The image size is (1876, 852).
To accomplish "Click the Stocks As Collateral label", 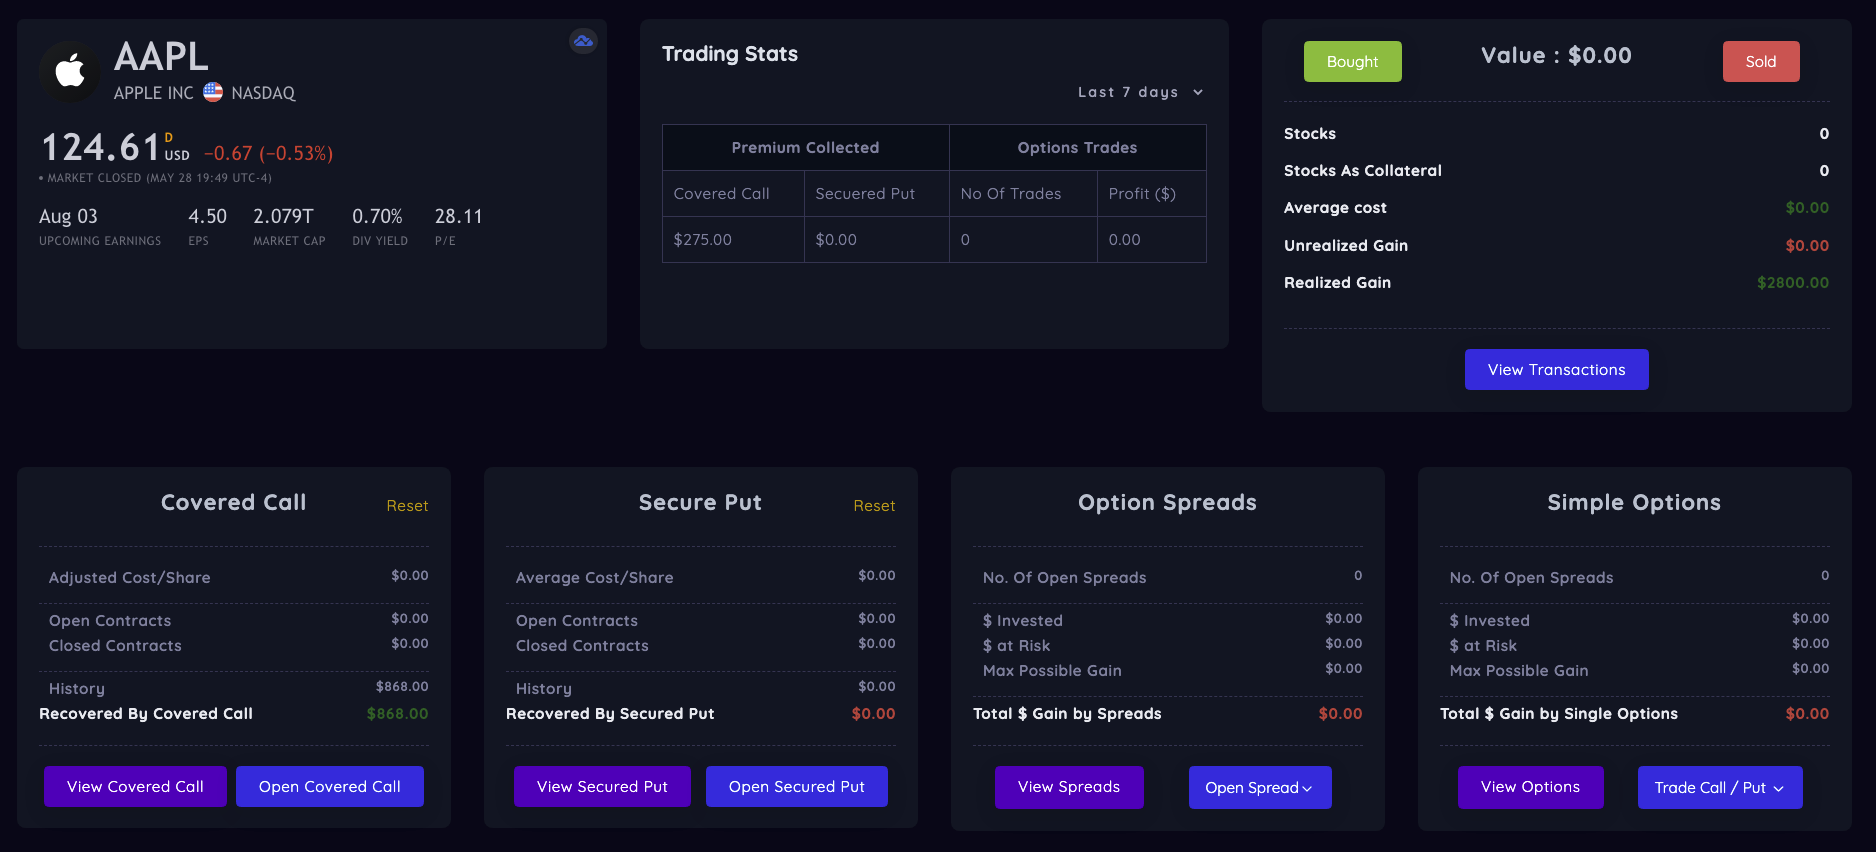I will (x=1363, y=171).
